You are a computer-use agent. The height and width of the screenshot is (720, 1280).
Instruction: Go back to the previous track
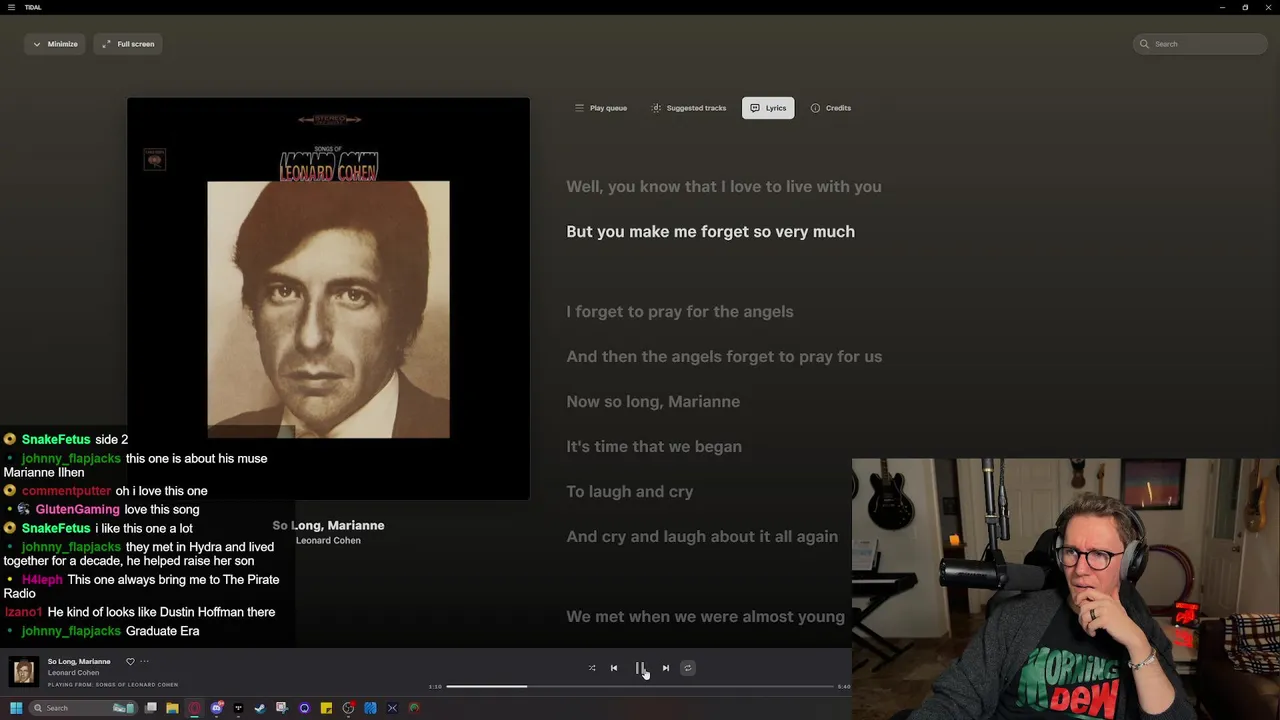point(614,668)
